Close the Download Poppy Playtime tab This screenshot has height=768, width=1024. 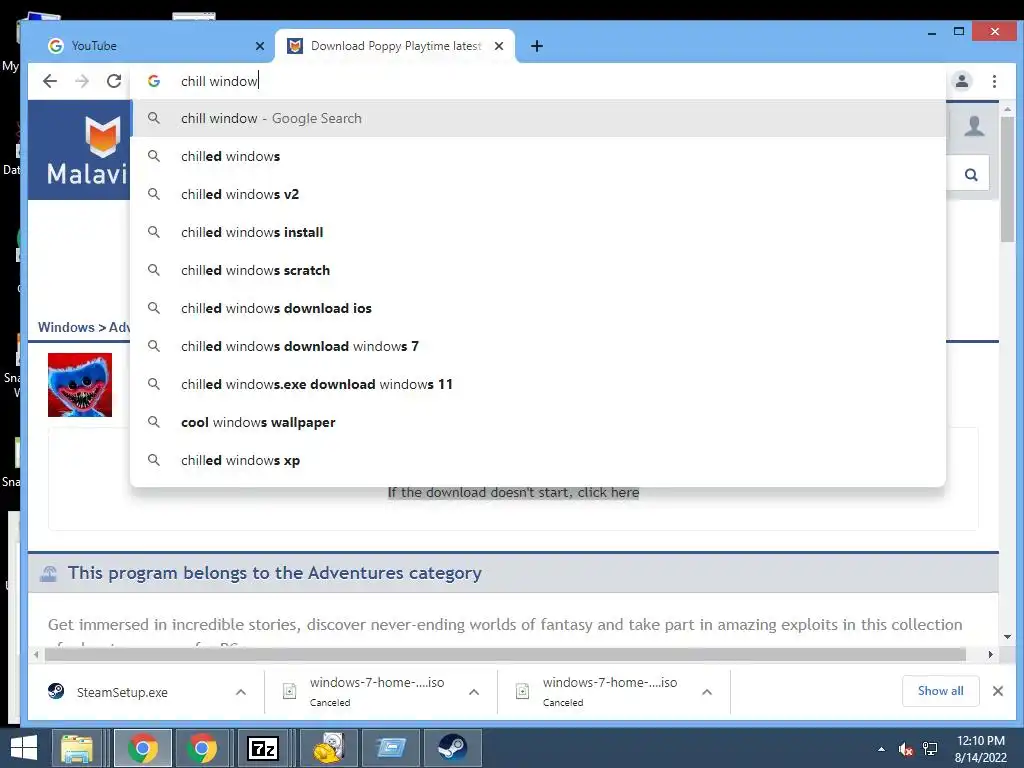(x=499, y=46)
